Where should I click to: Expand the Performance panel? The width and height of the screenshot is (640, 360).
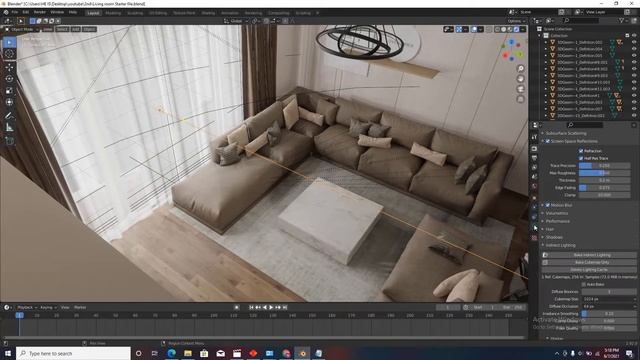[x=558, y=221]
